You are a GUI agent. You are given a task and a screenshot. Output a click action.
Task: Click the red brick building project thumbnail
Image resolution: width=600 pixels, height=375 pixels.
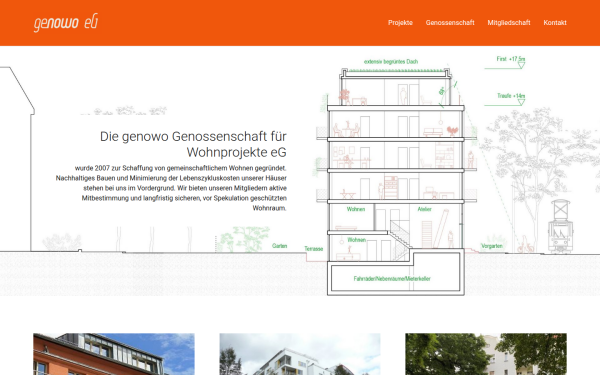click(x=114, y=354)
